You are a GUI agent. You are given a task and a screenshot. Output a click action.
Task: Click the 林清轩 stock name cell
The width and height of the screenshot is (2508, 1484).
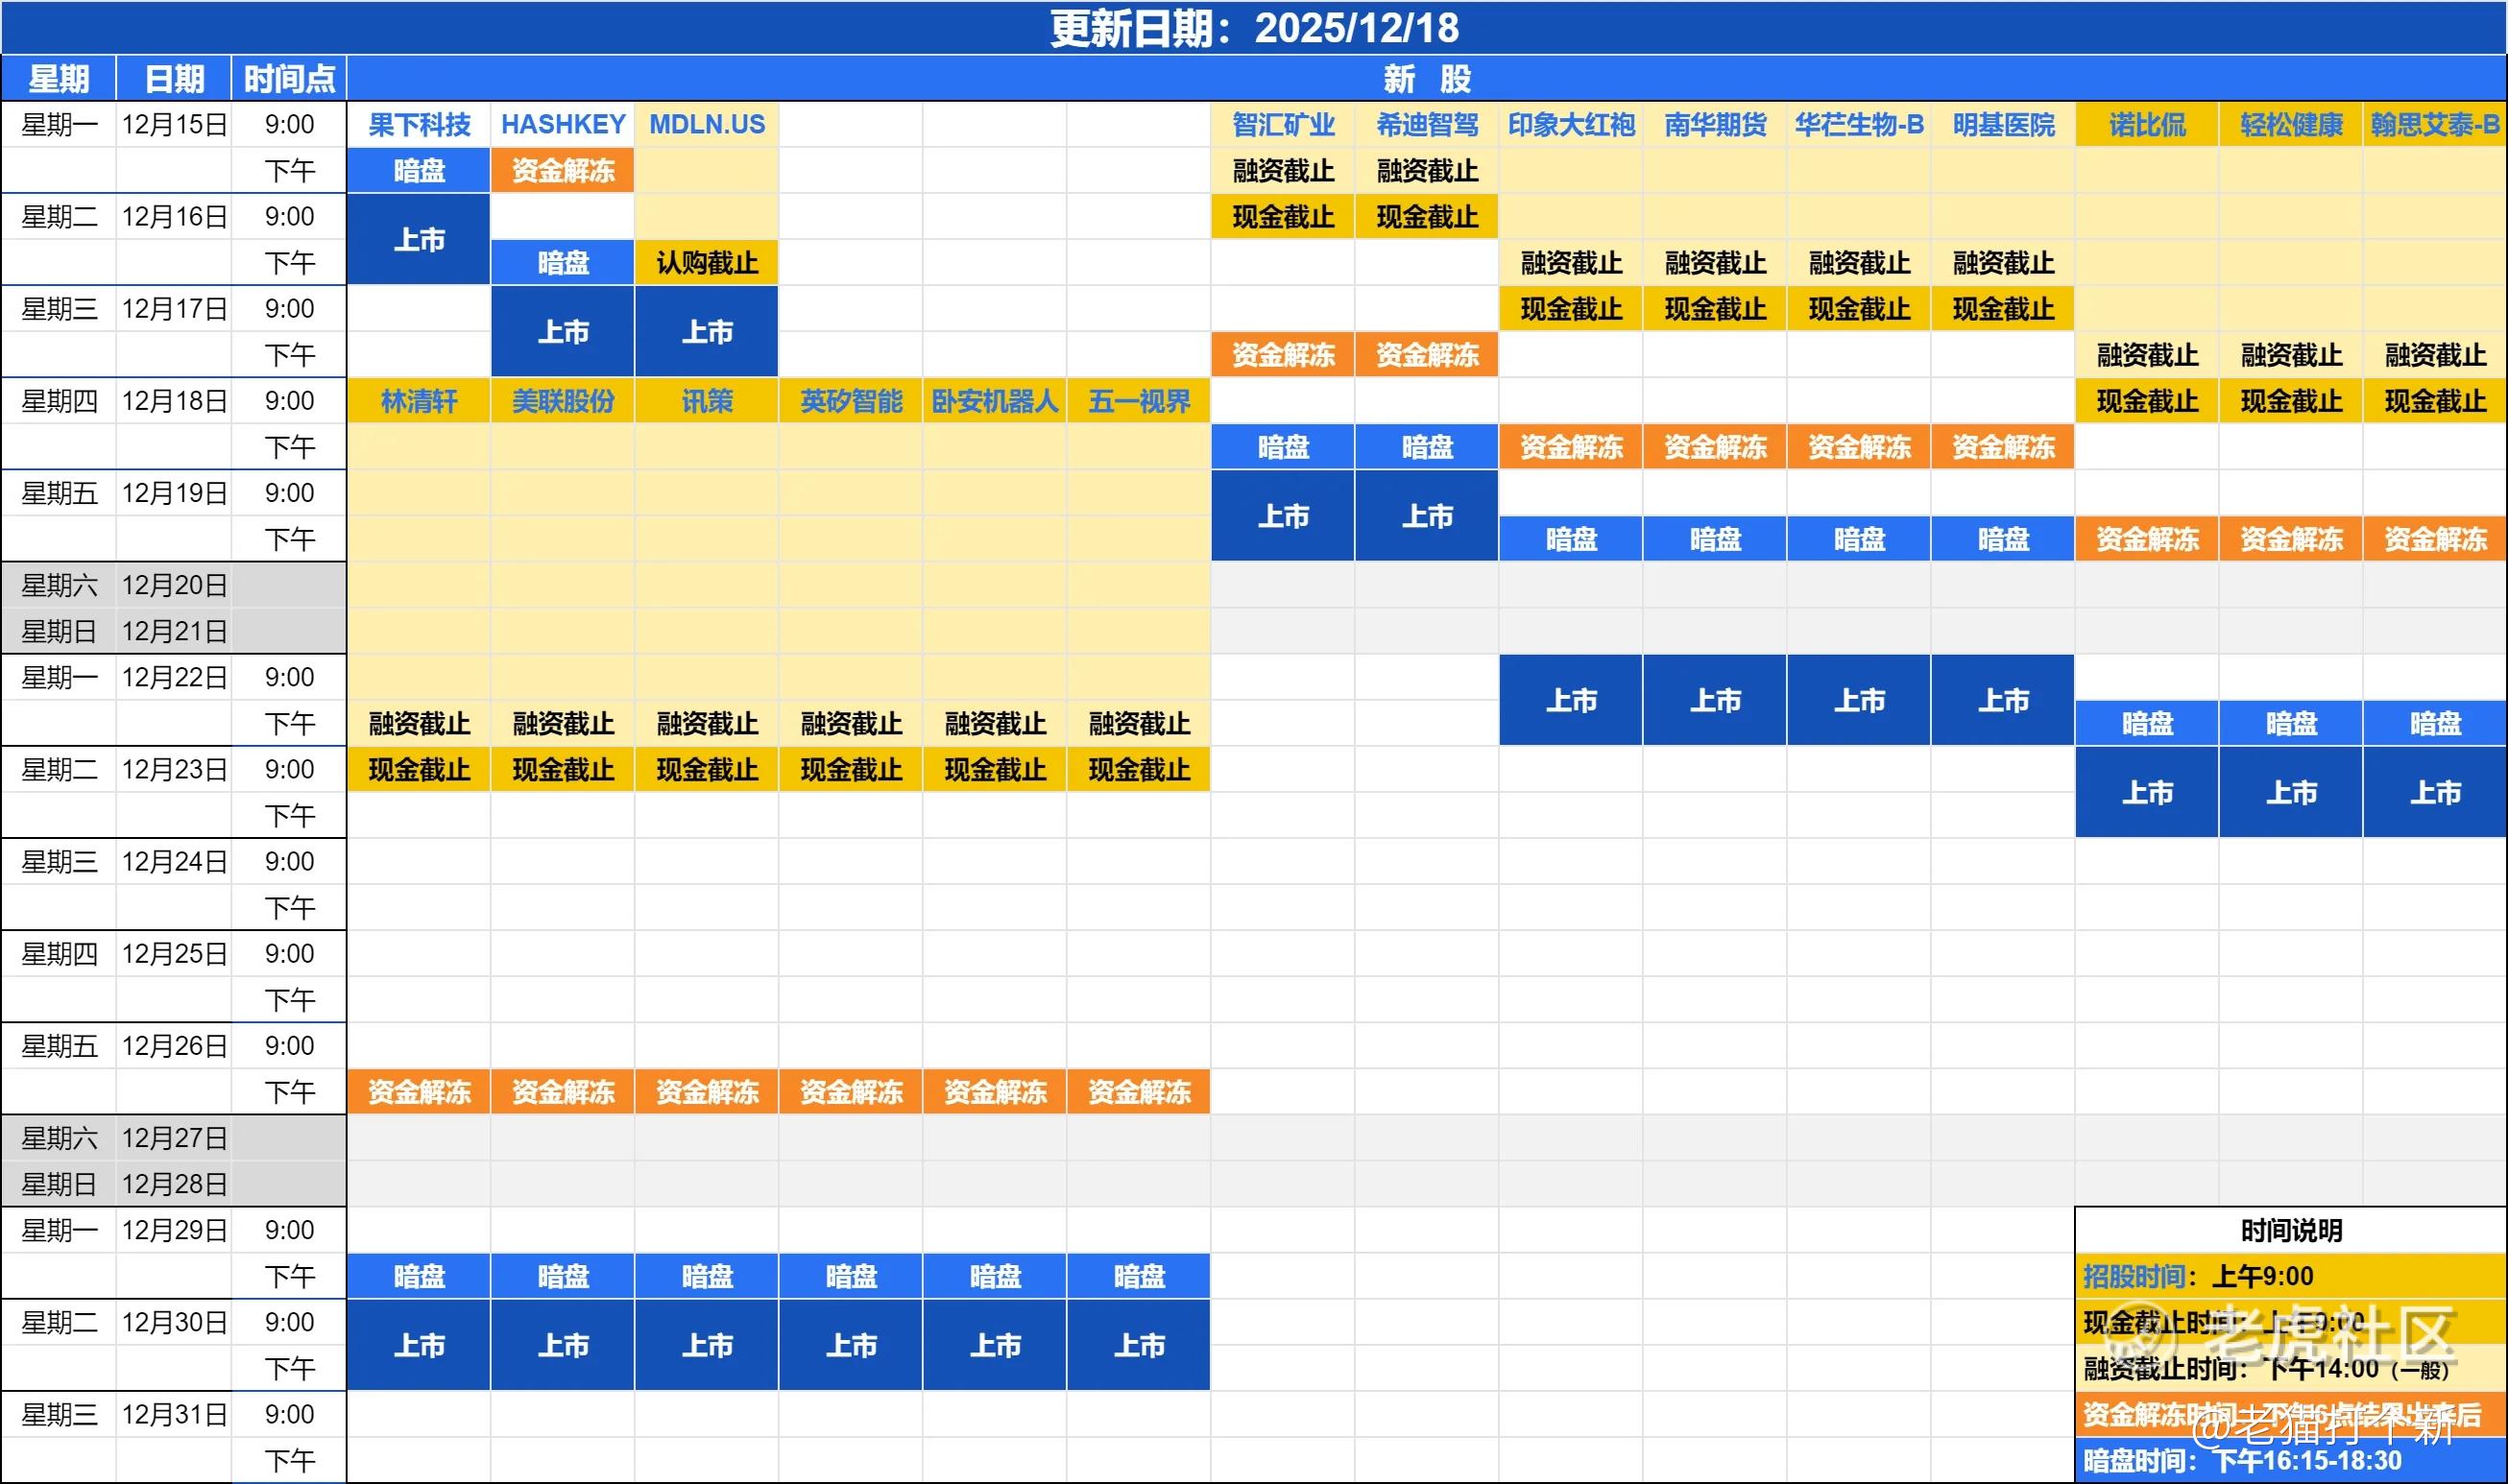[x=419, y=401]
